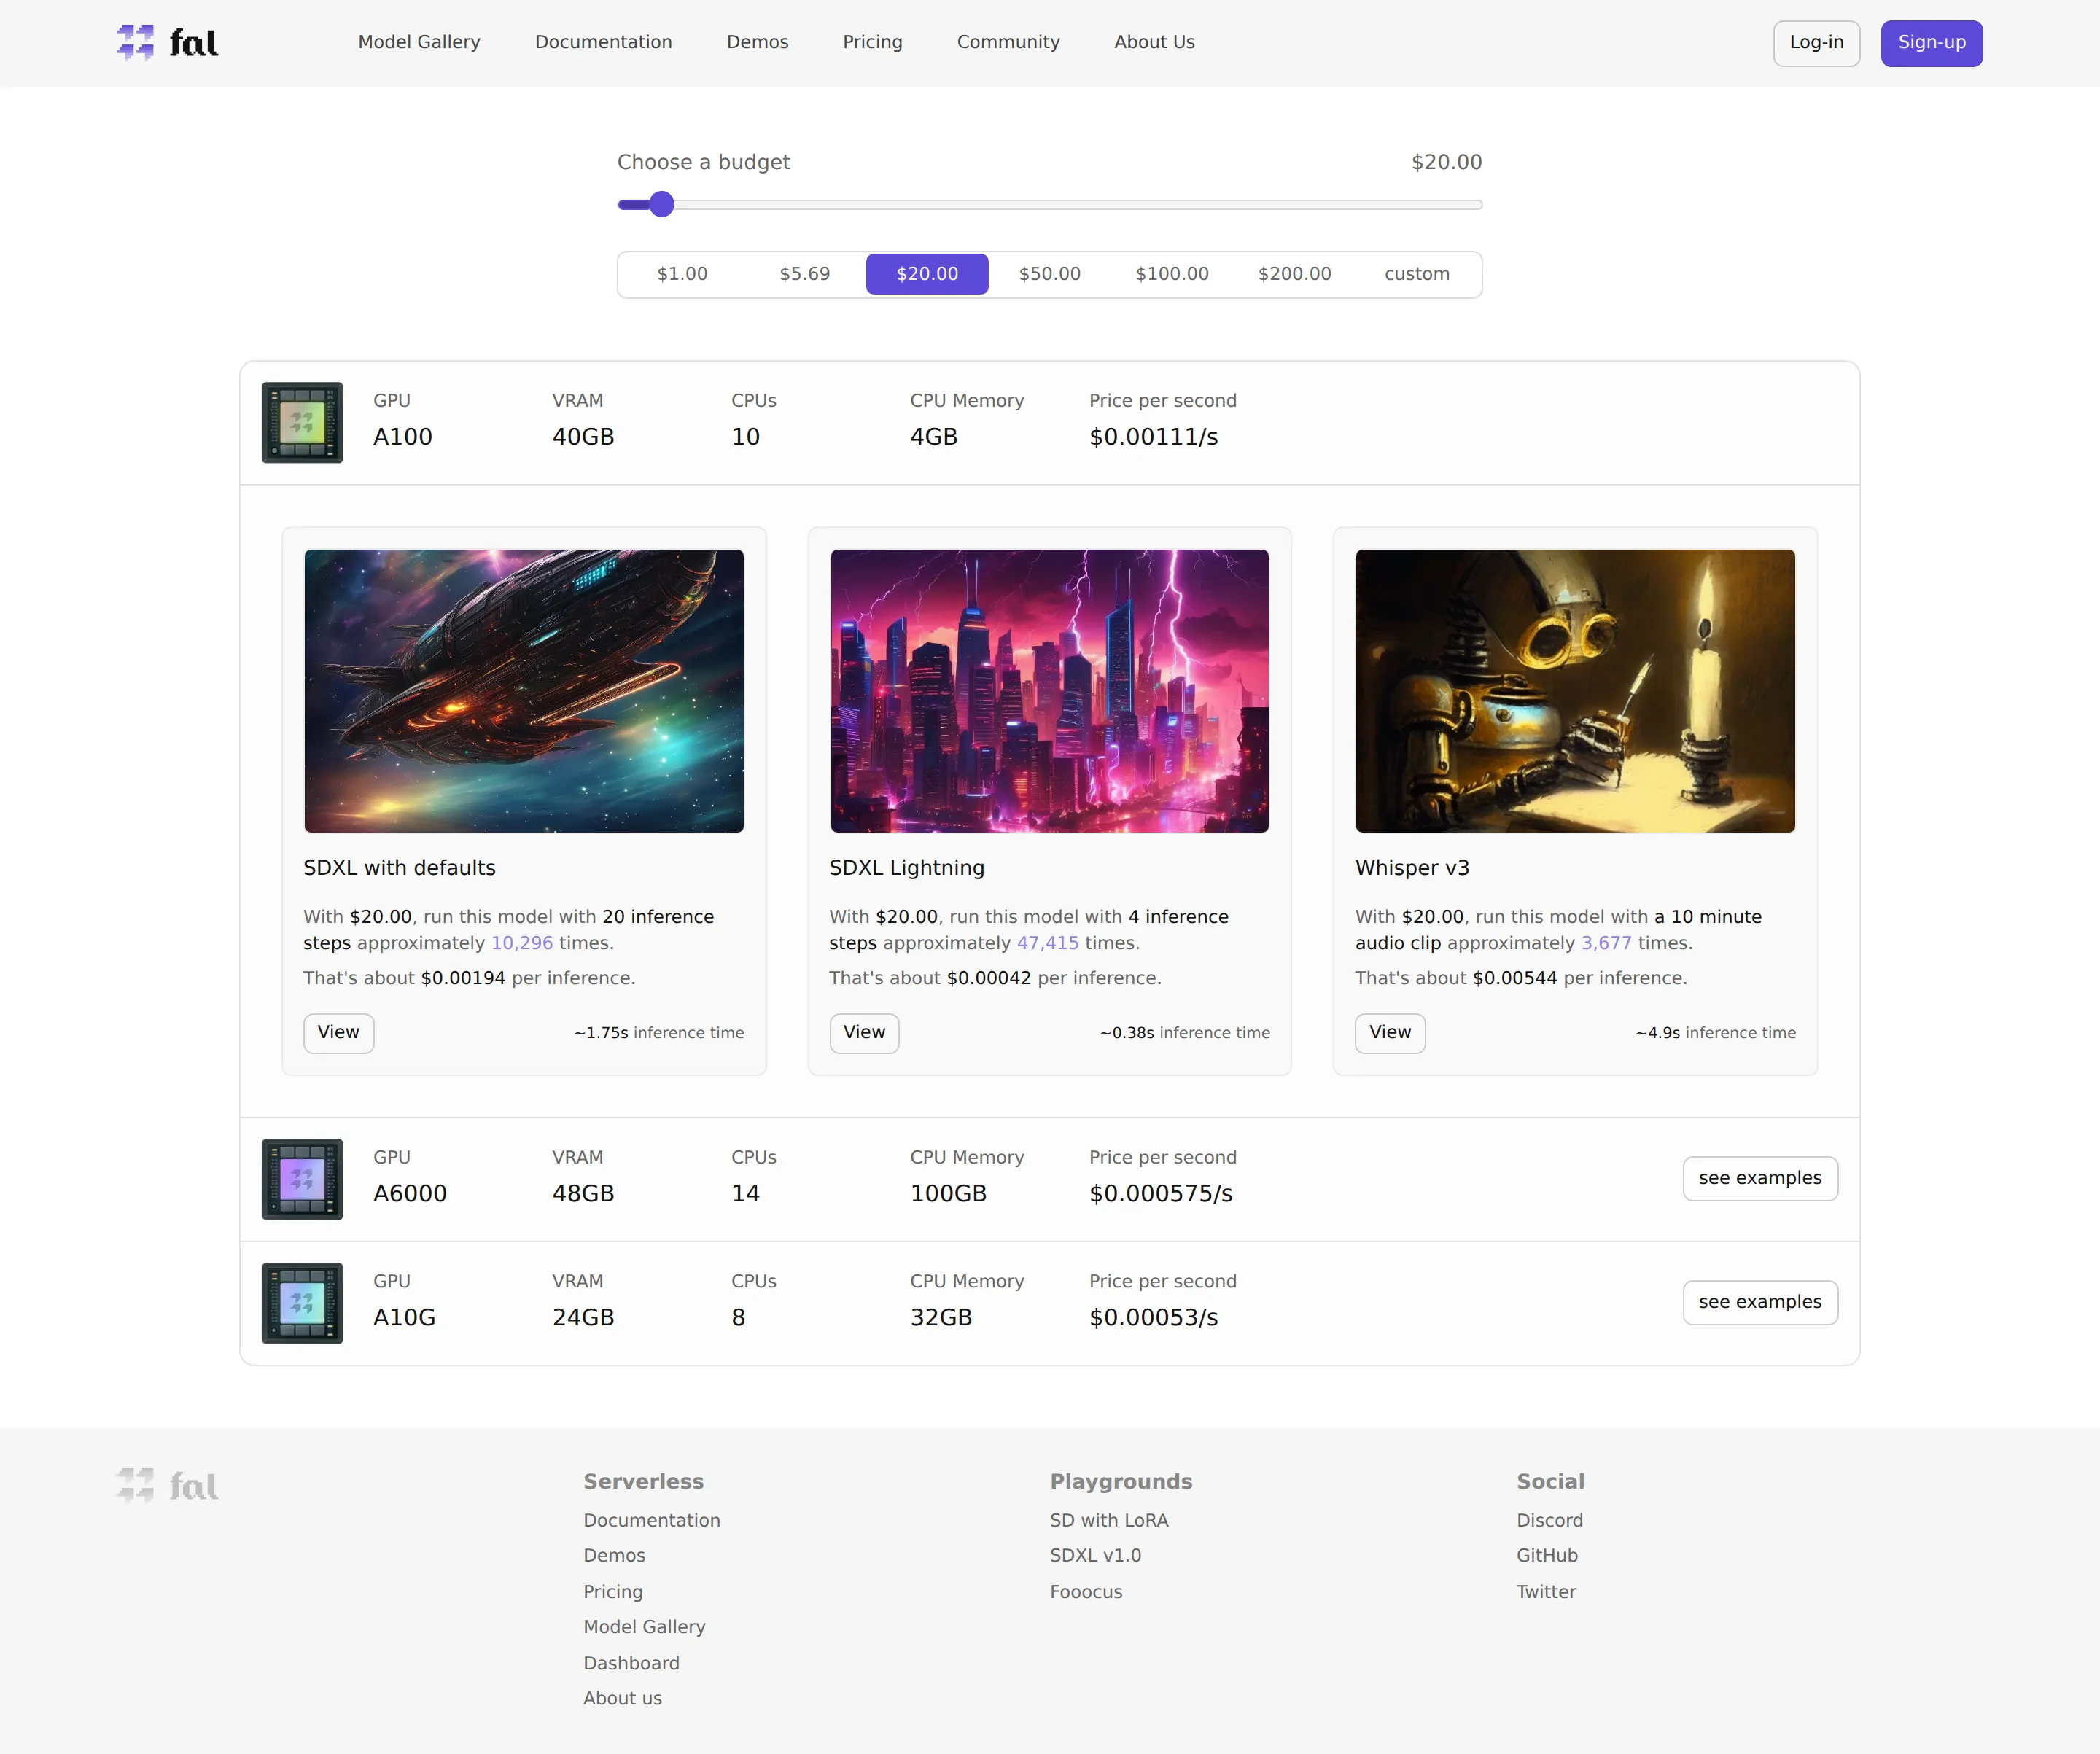2100x1754 pixels.
Task: Open the Whisper v3 robot image
Action: pos(1574,691)
